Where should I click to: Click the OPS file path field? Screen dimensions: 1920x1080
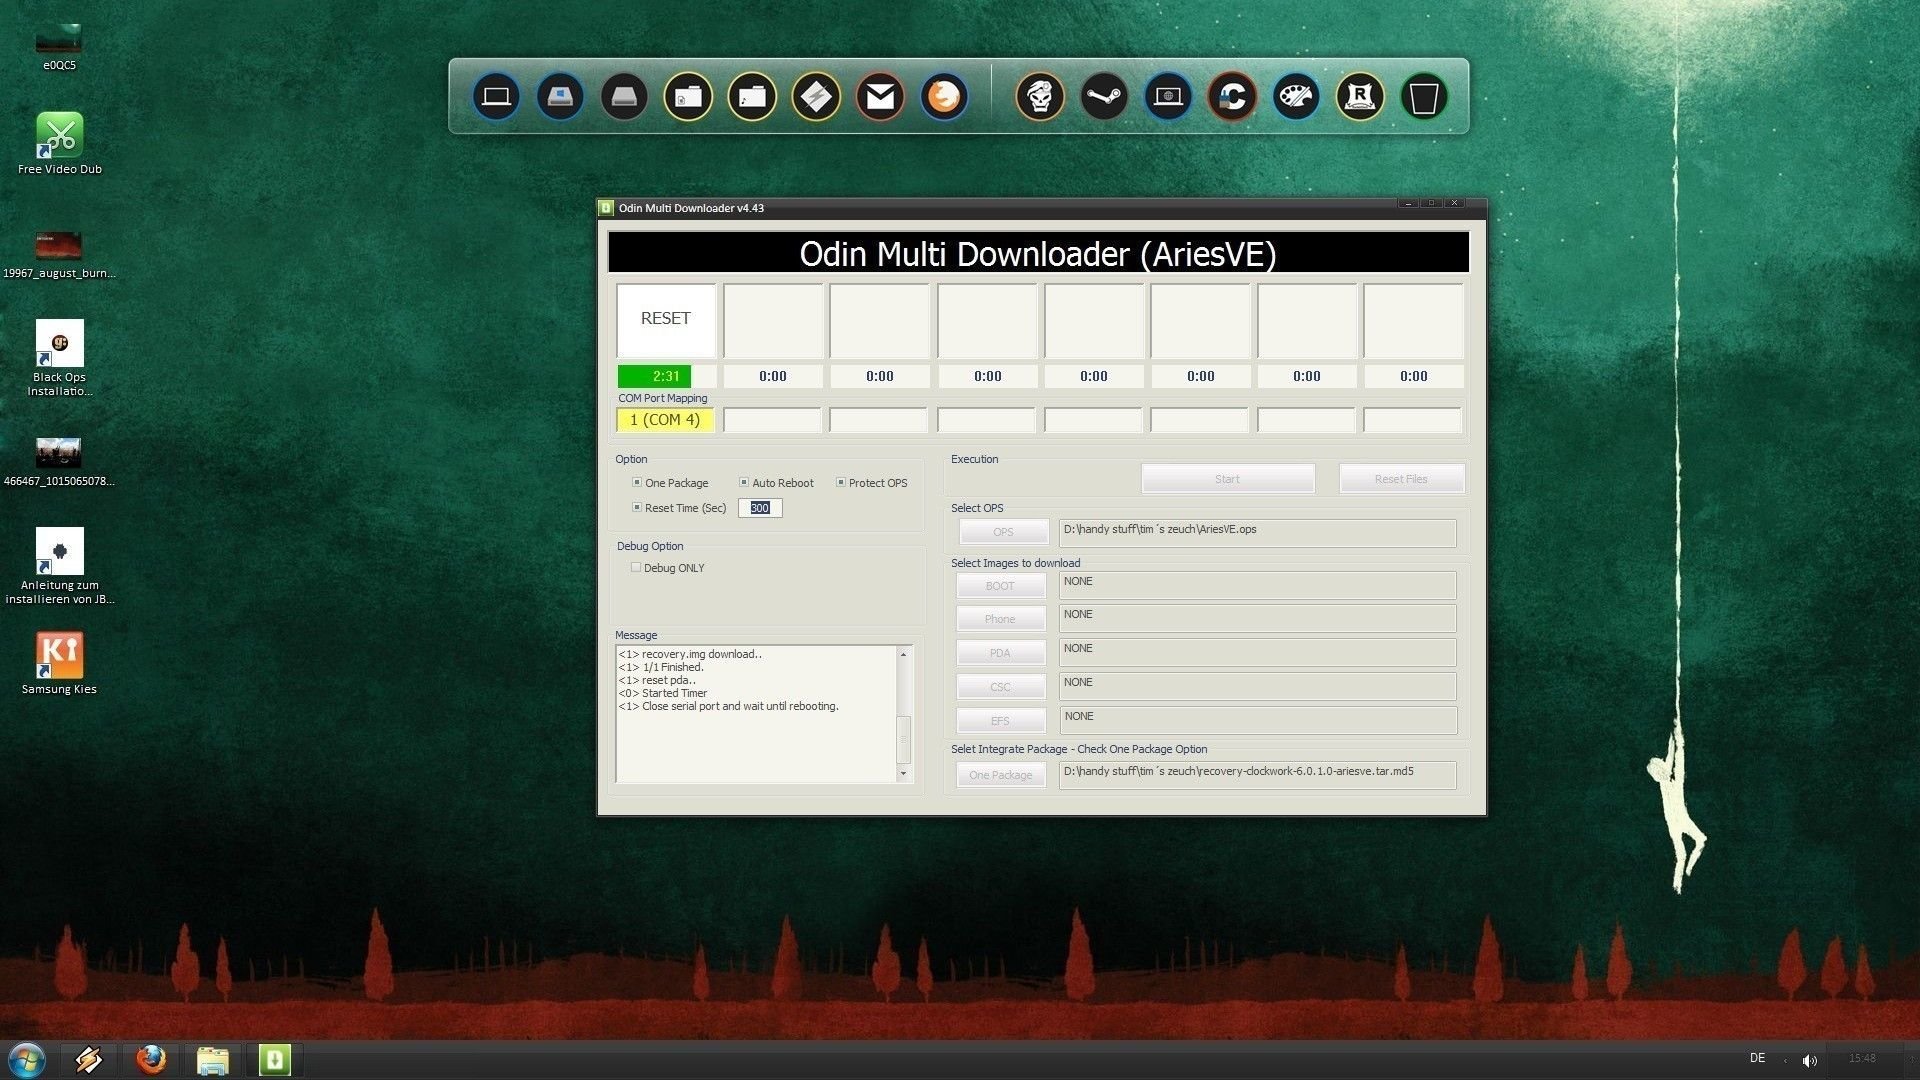pos(1257,532)
